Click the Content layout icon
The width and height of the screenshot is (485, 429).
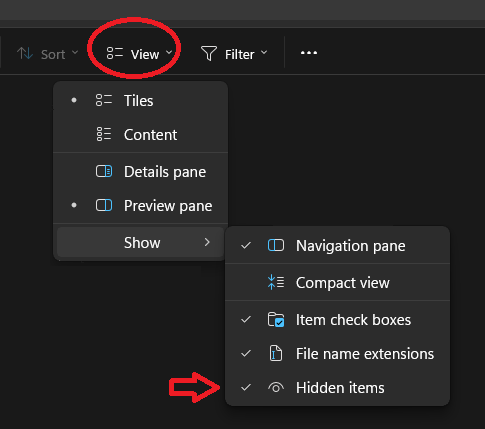[104, 134]
